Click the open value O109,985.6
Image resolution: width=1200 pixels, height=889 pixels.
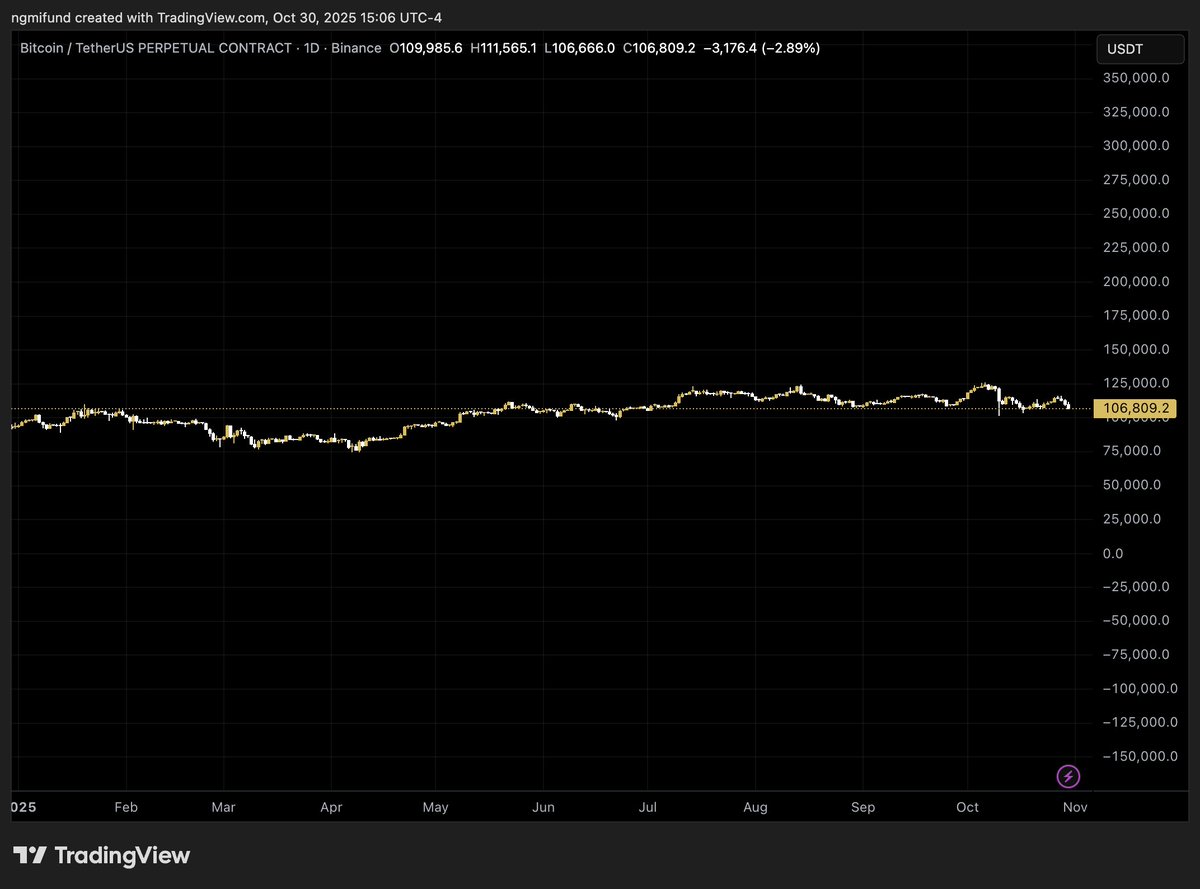coord(425,48)
